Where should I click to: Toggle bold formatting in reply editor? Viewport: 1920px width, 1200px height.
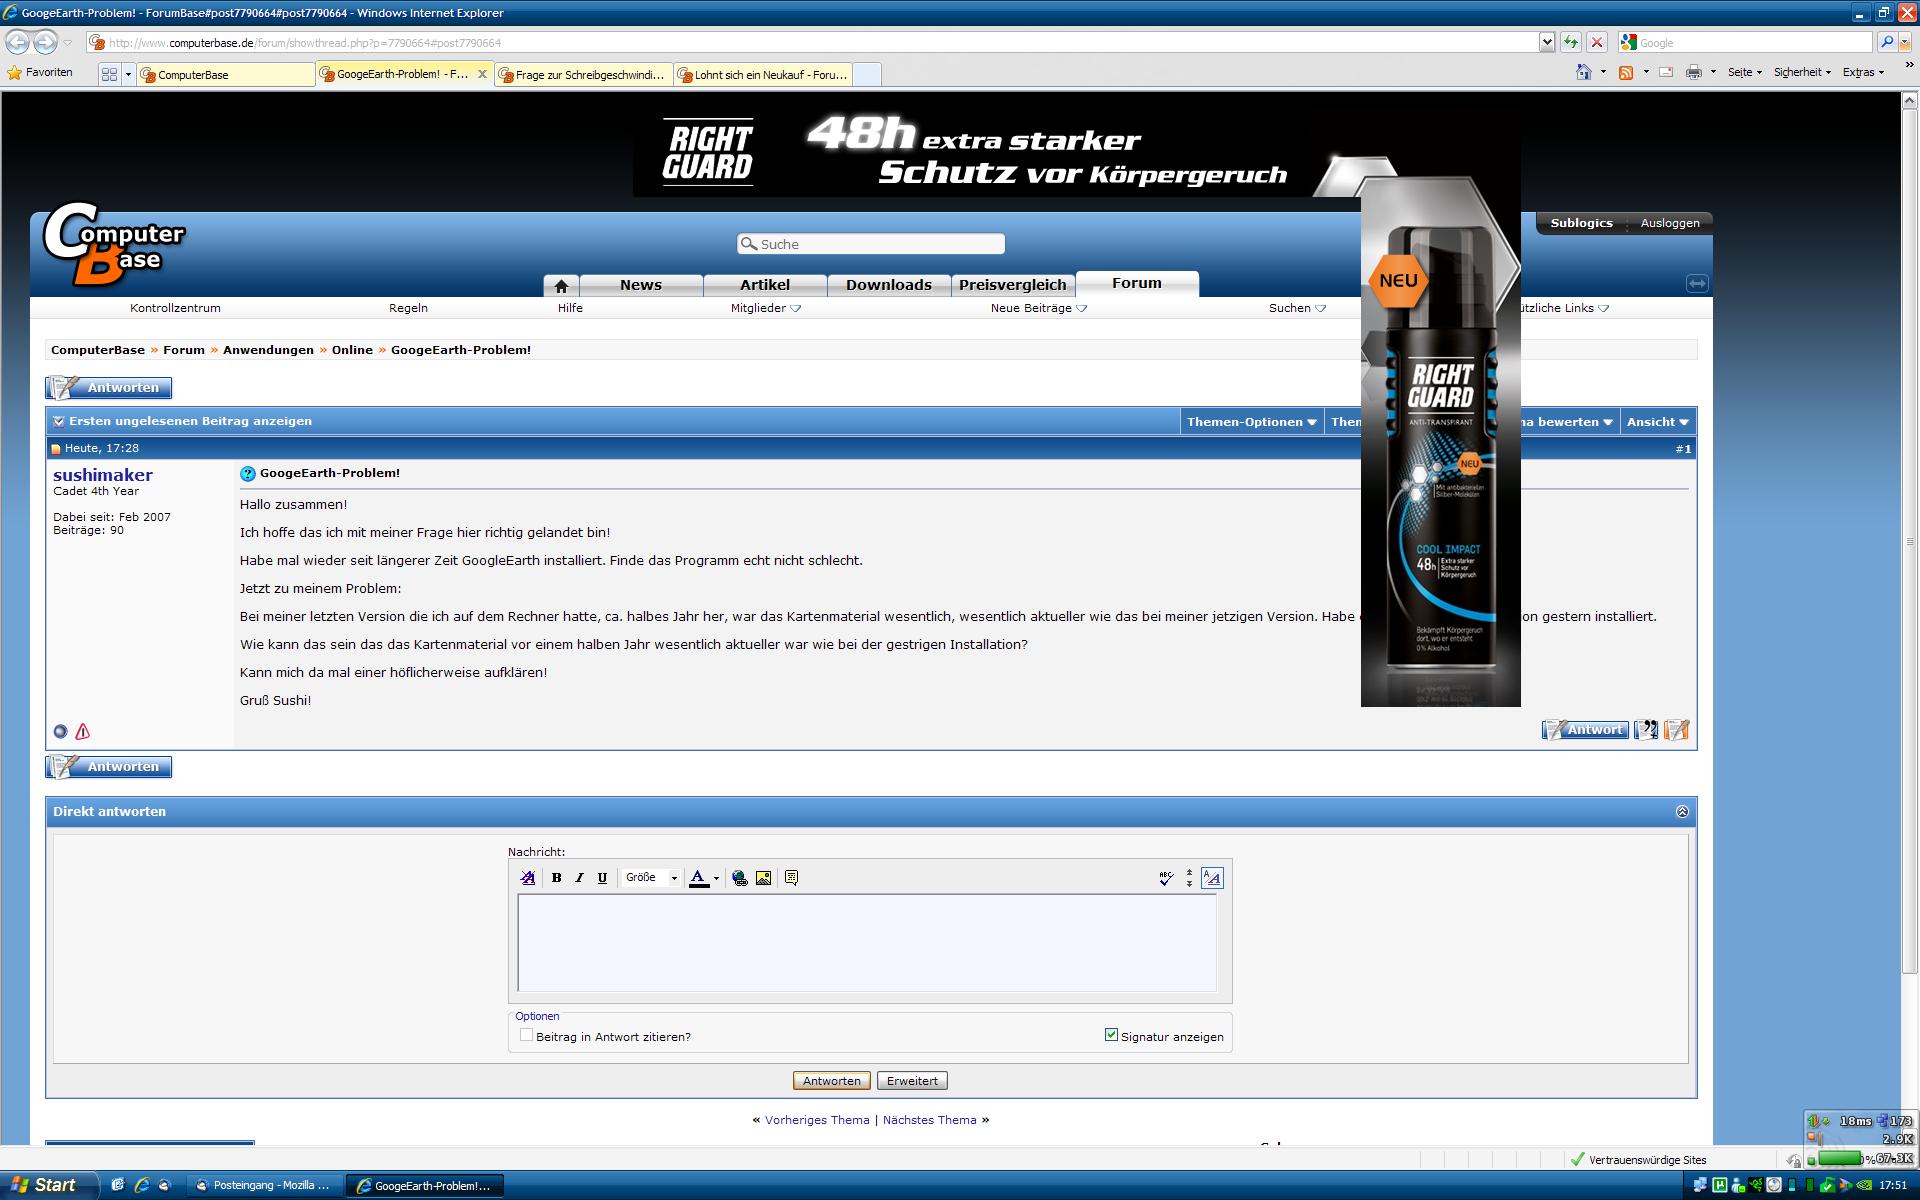tap(556, 878)
